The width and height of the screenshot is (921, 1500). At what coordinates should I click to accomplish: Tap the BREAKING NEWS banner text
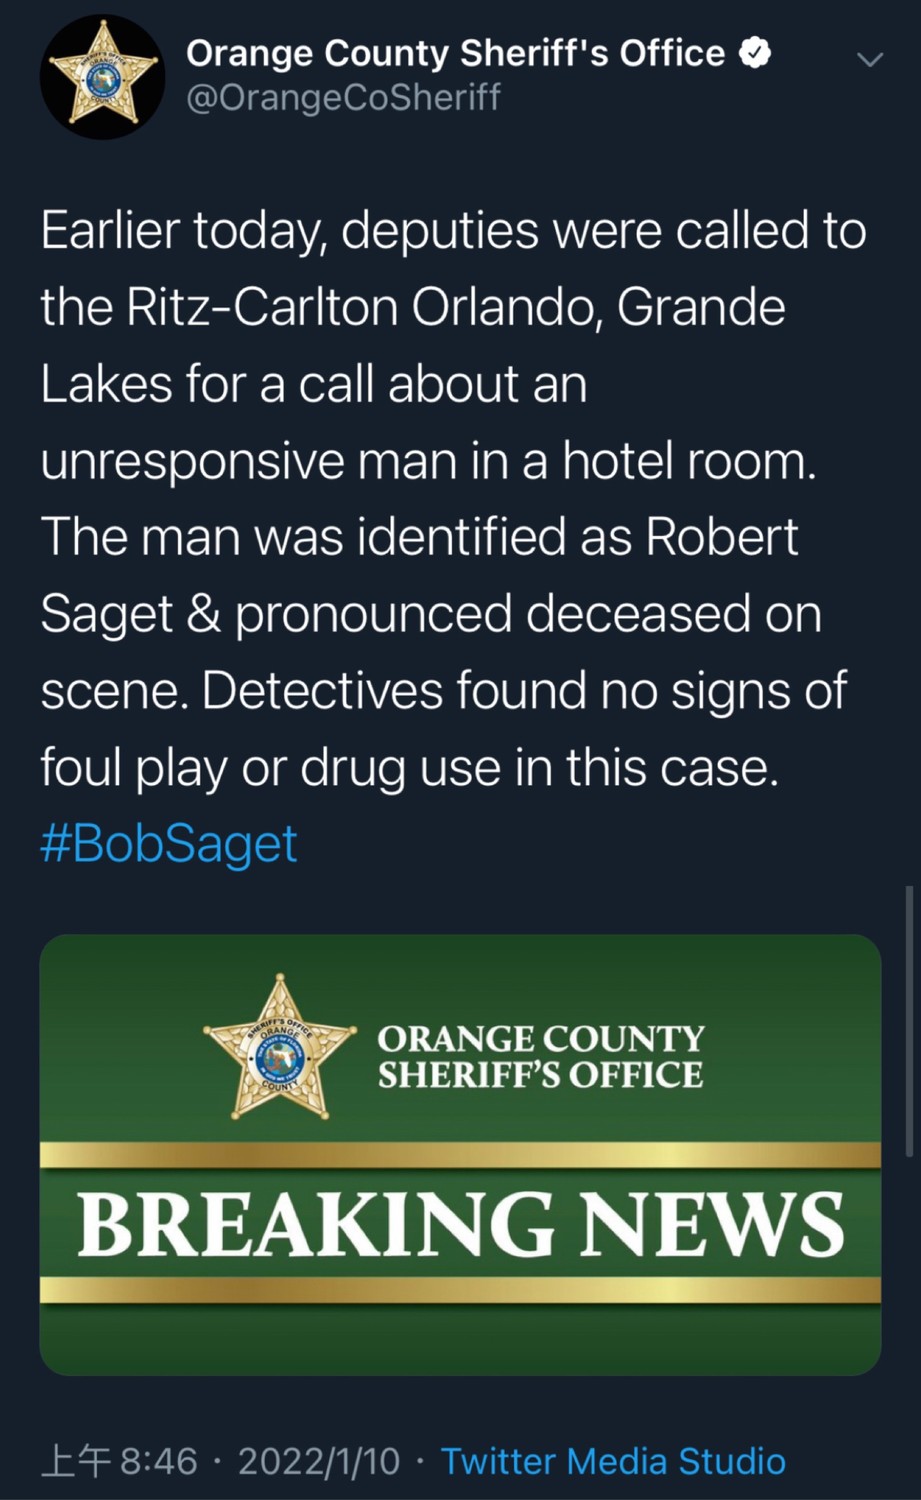click(x=461, y=1223)
